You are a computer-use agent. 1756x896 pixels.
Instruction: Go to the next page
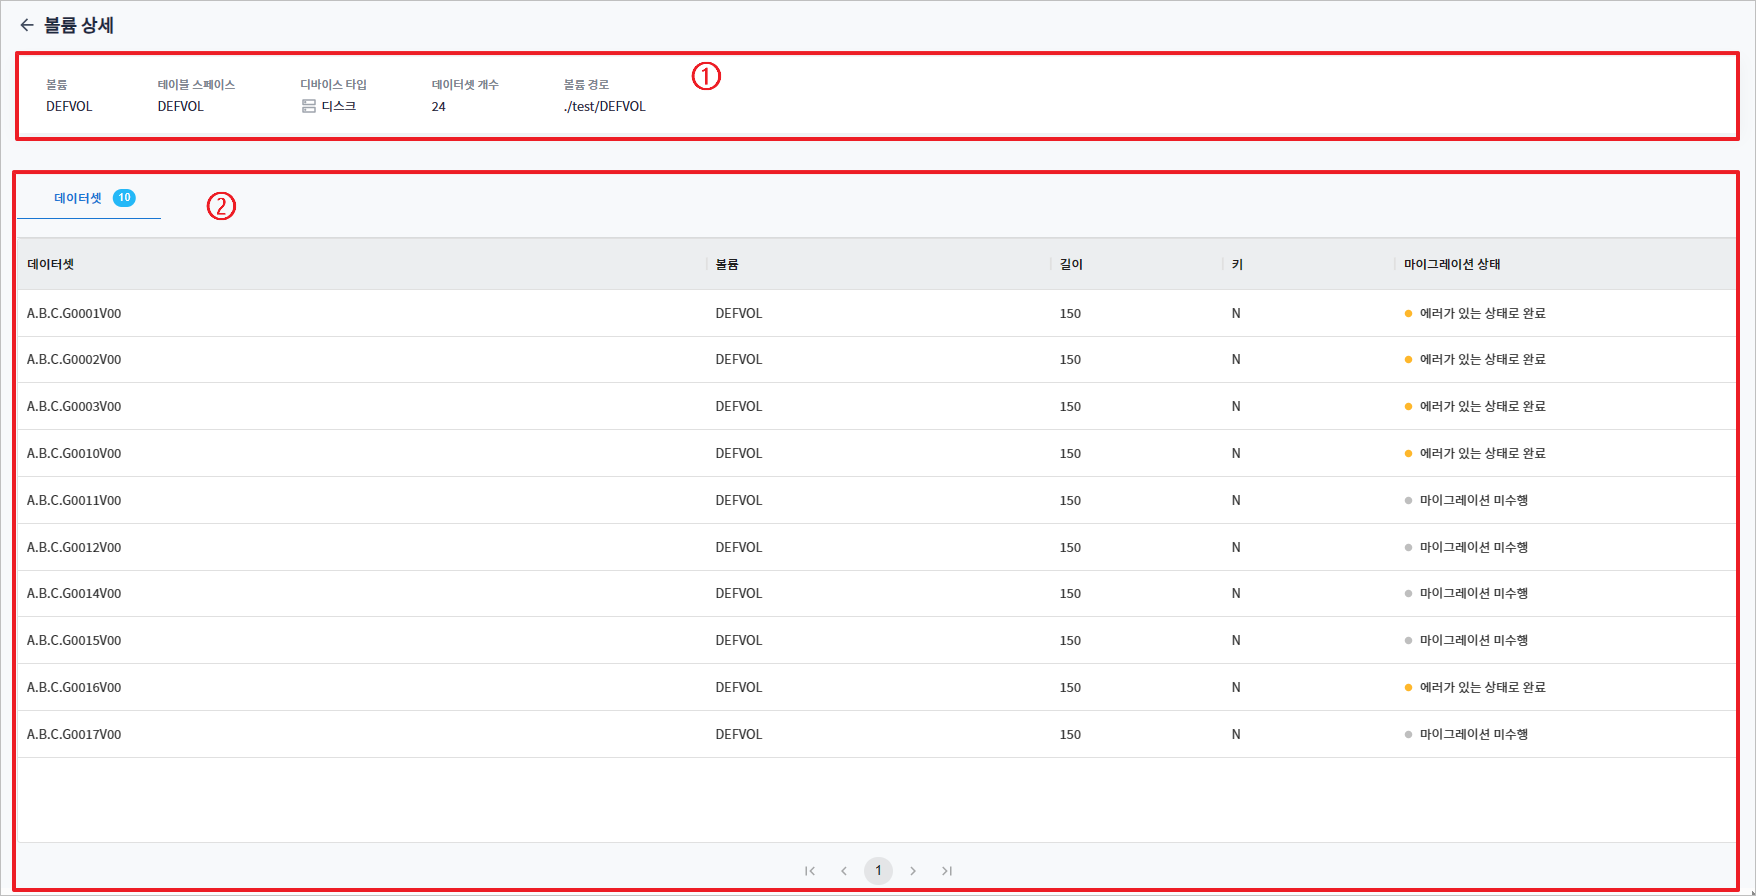(913, 871)
